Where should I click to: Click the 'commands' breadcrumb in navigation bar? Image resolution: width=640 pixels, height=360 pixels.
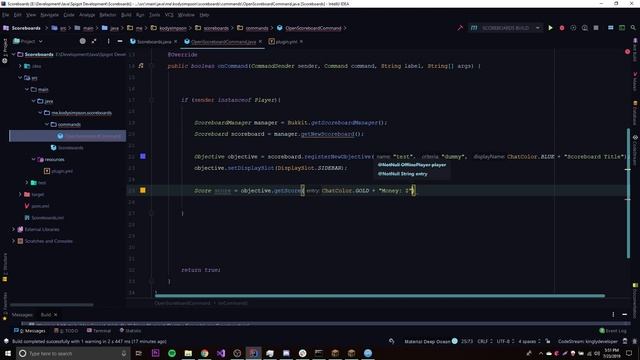257,28
